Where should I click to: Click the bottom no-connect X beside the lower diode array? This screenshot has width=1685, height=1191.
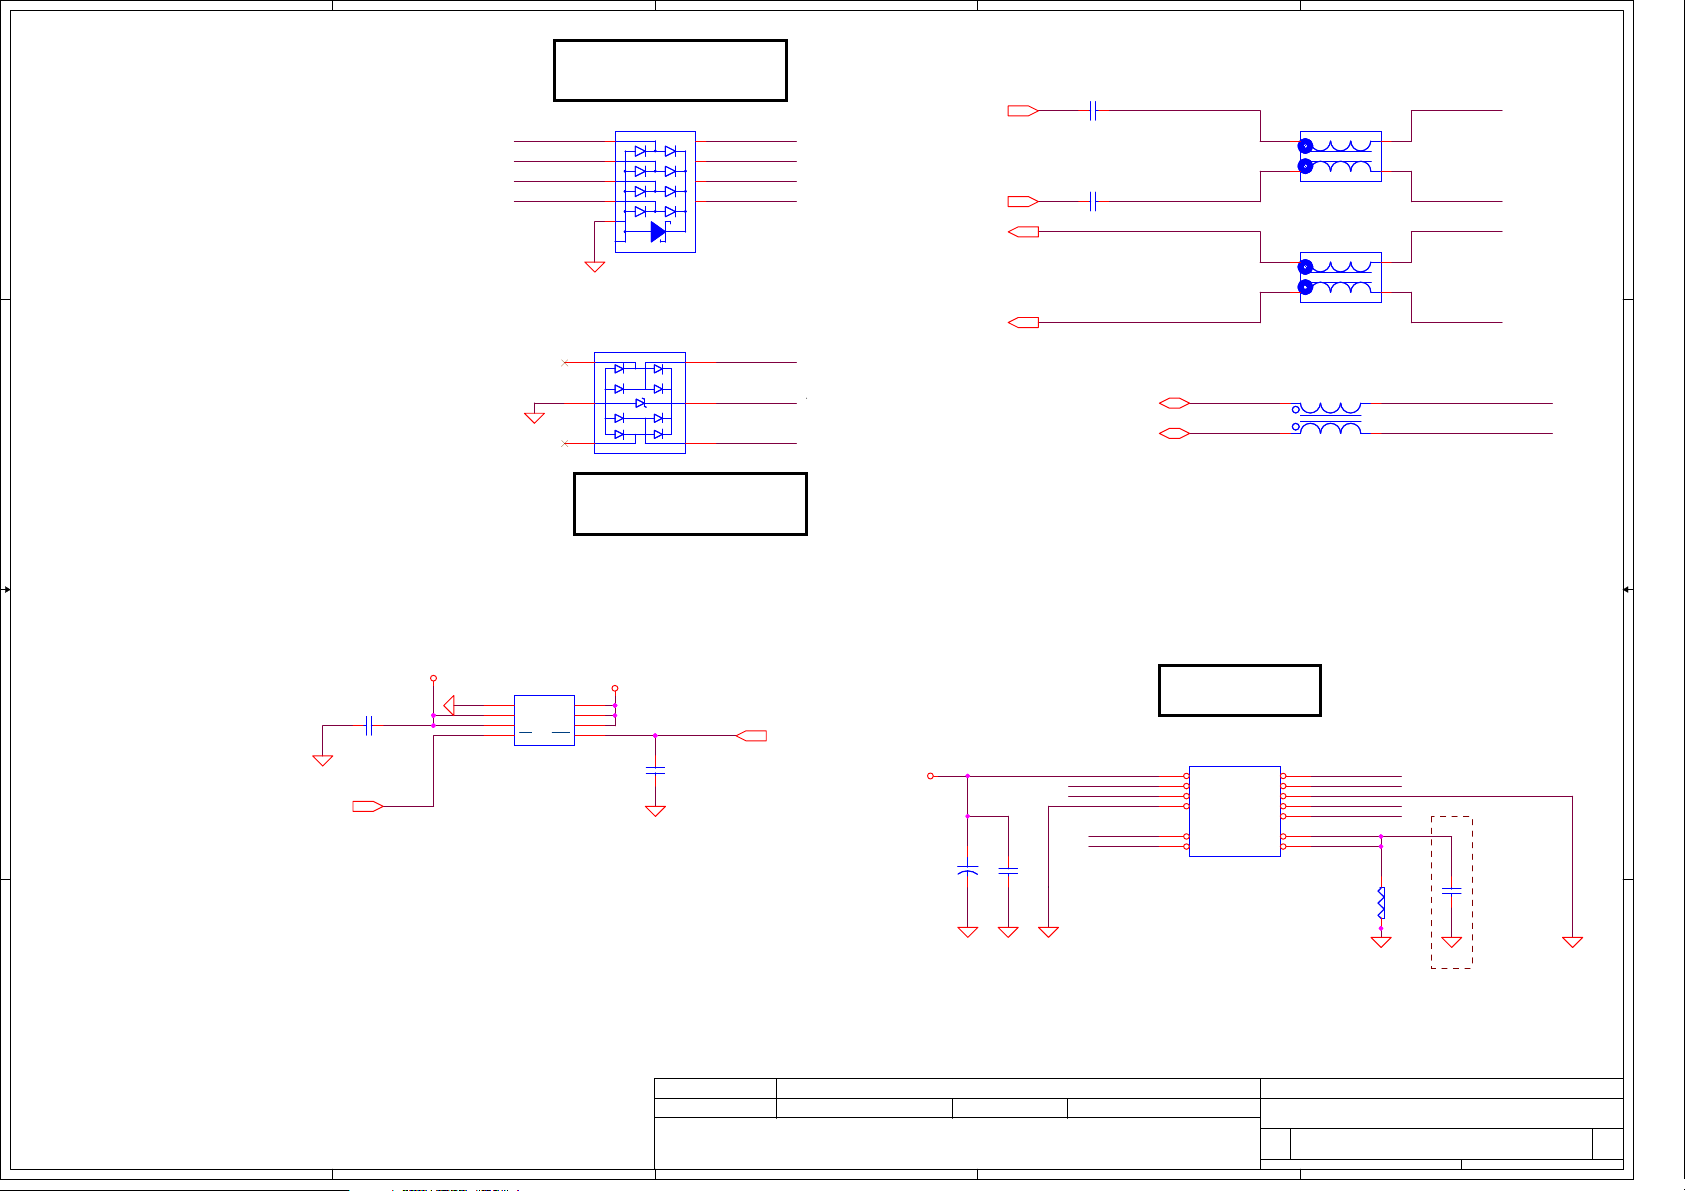point(565,443)
